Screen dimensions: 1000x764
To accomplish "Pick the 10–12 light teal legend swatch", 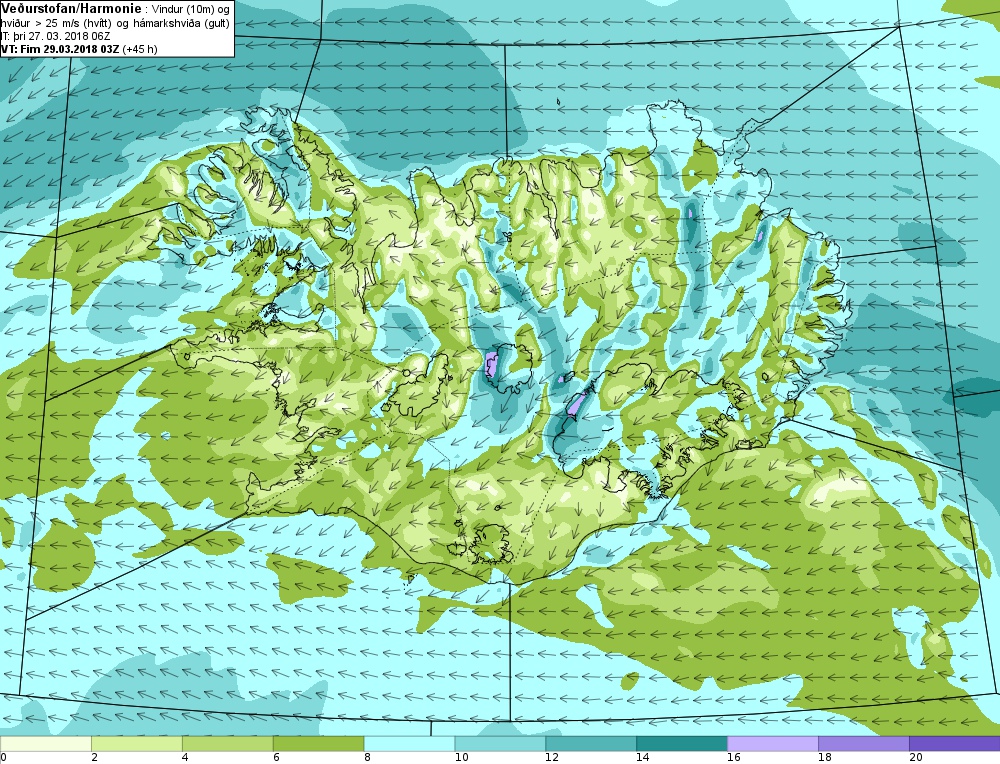I will pyautogui.click(x=500, y=744).
